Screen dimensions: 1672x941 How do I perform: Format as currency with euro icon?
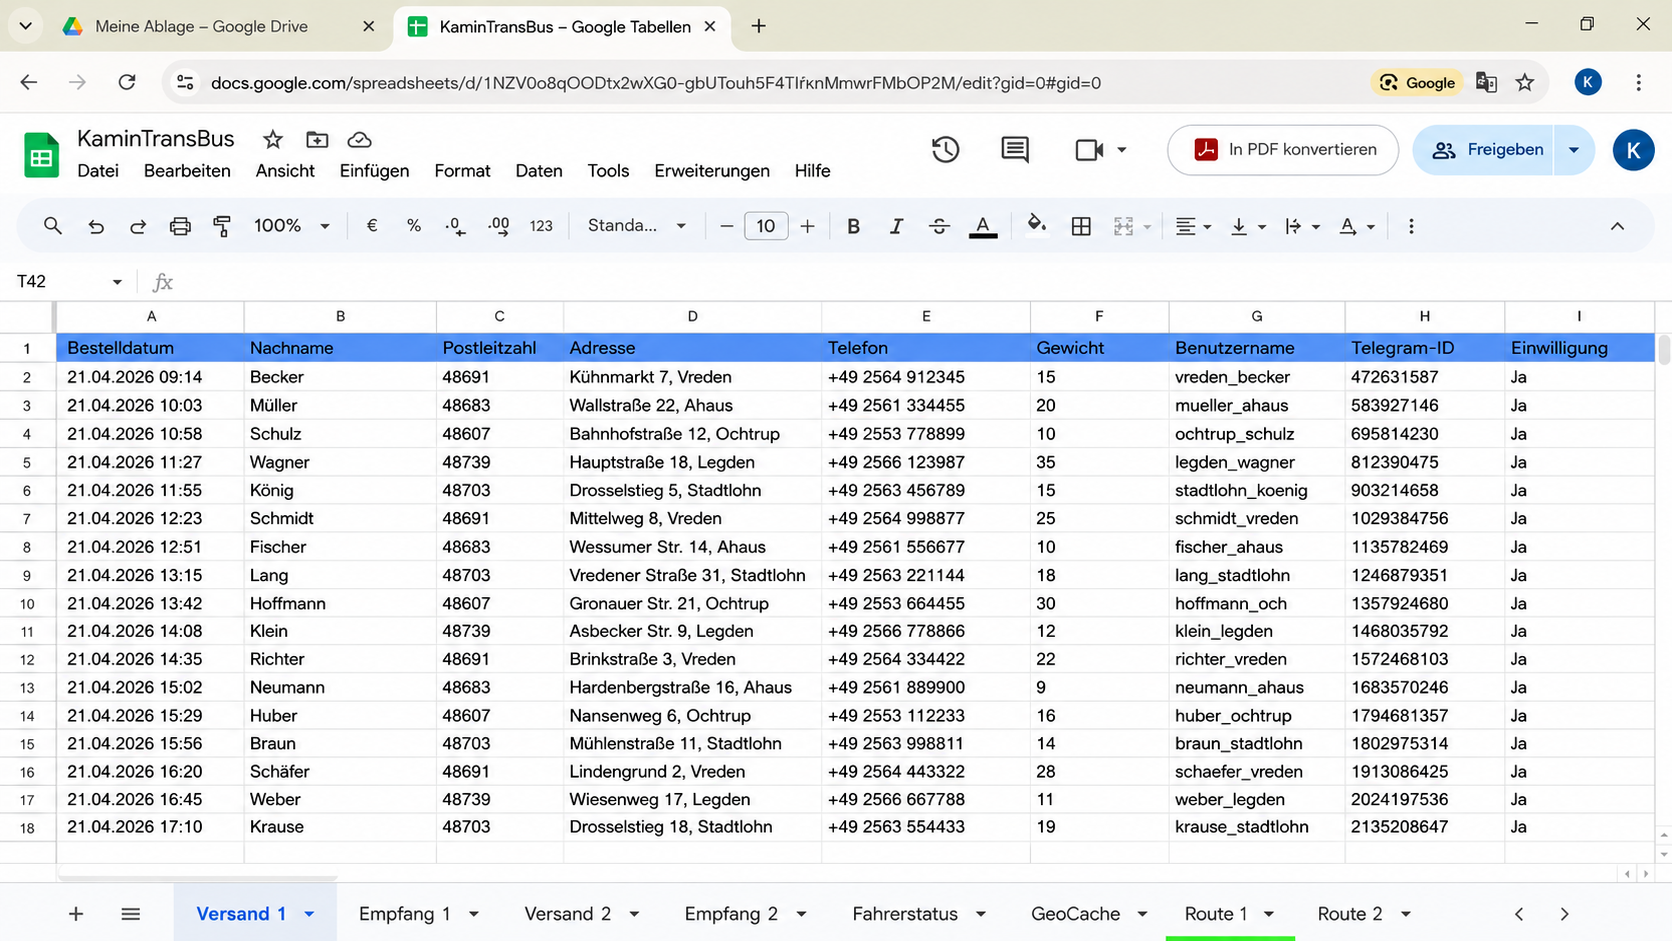point(372,226)
